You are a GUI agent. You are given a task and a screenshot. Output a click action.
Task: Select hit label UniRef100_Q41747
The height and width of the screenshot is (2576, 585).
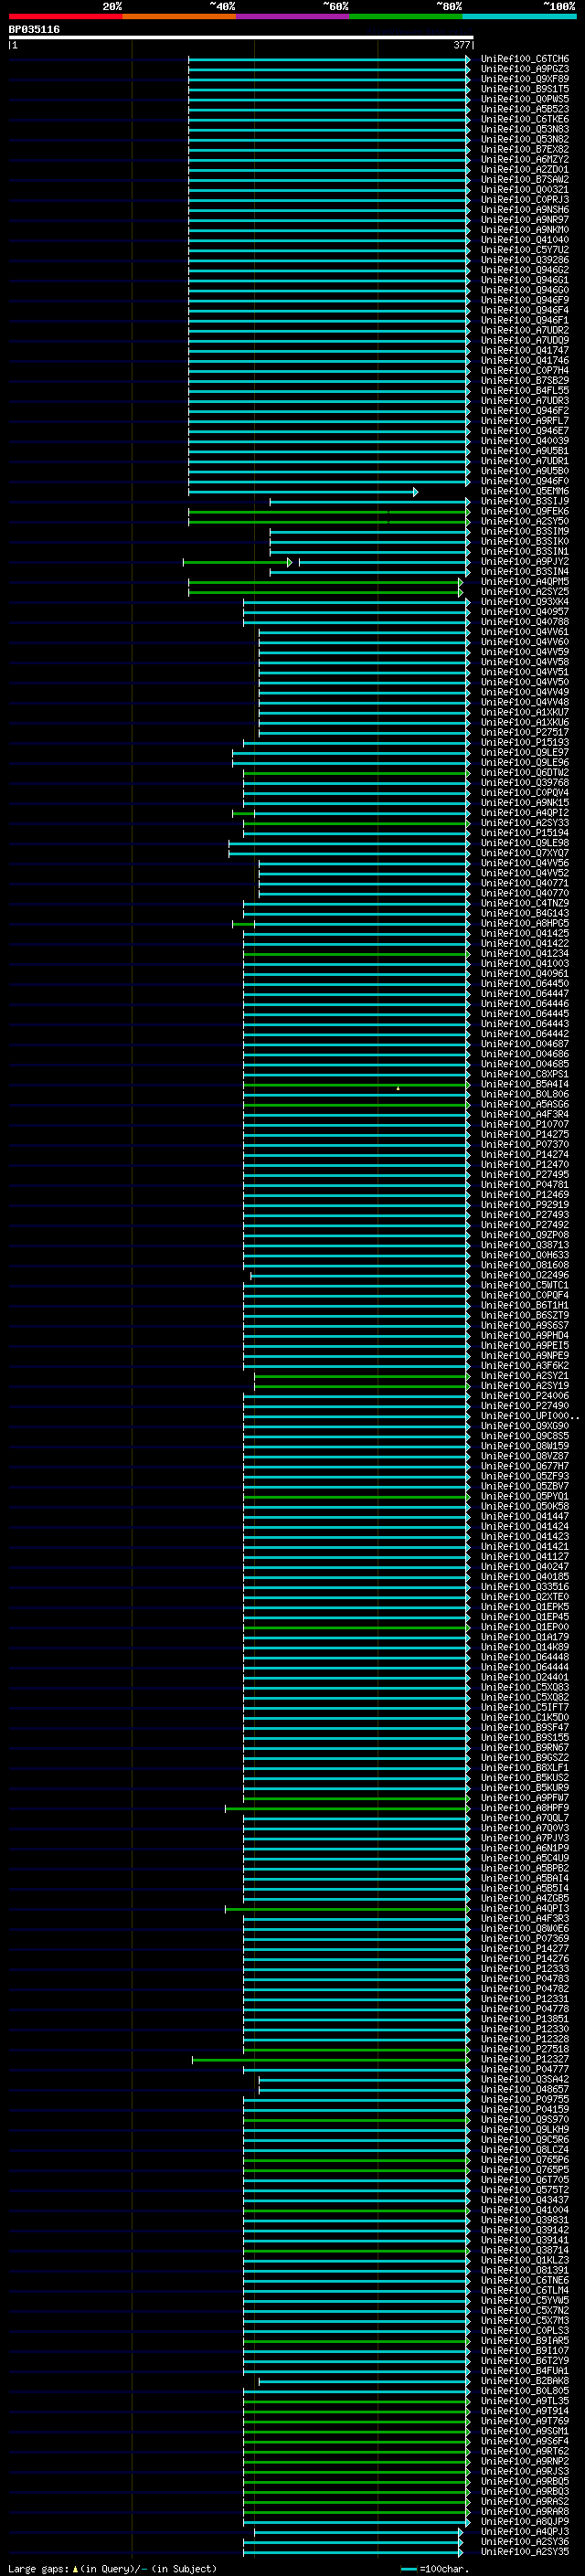tap(524, 350)
